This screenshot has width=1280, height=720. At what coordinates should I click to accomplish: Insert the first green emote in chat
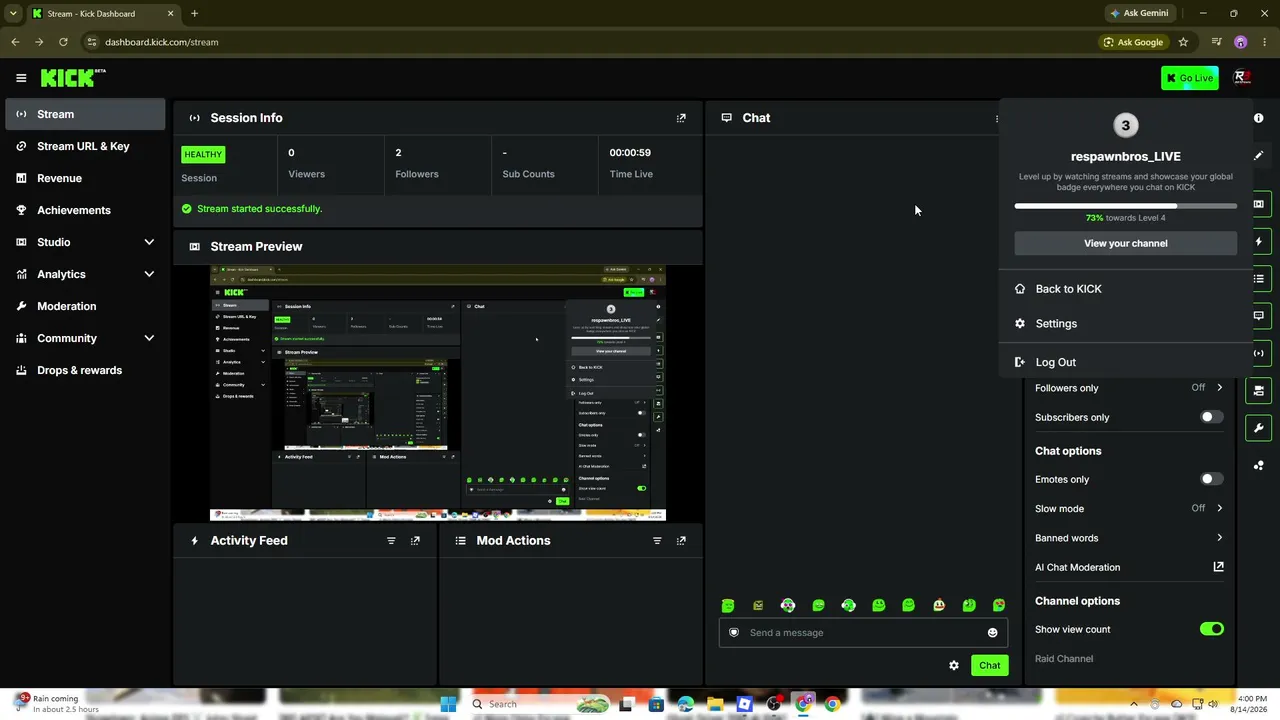click(728, 605)
